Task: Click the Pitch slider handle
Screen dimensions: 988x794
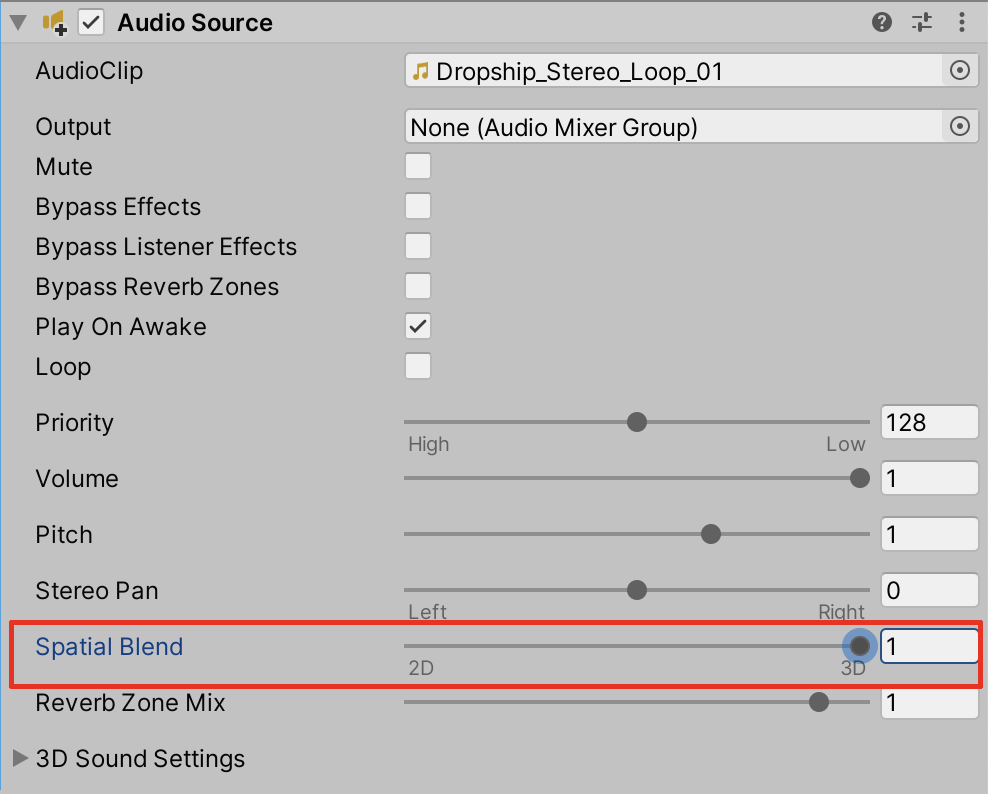Action: [711, 534]
